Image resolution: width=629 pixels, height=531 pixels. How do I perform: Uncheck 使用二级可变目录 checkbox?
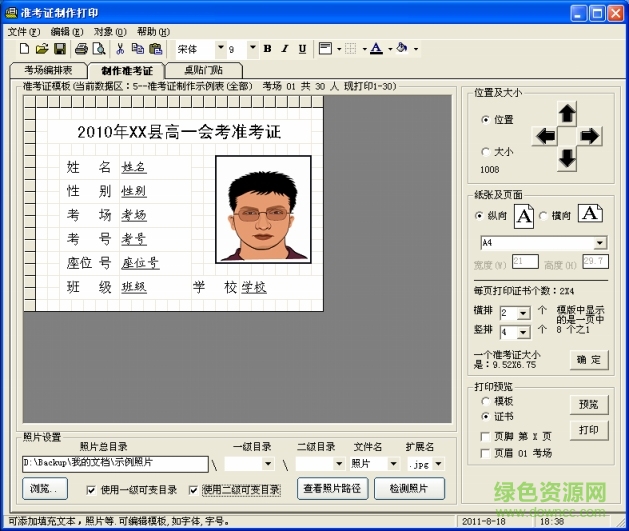click(x=193, y=490)
